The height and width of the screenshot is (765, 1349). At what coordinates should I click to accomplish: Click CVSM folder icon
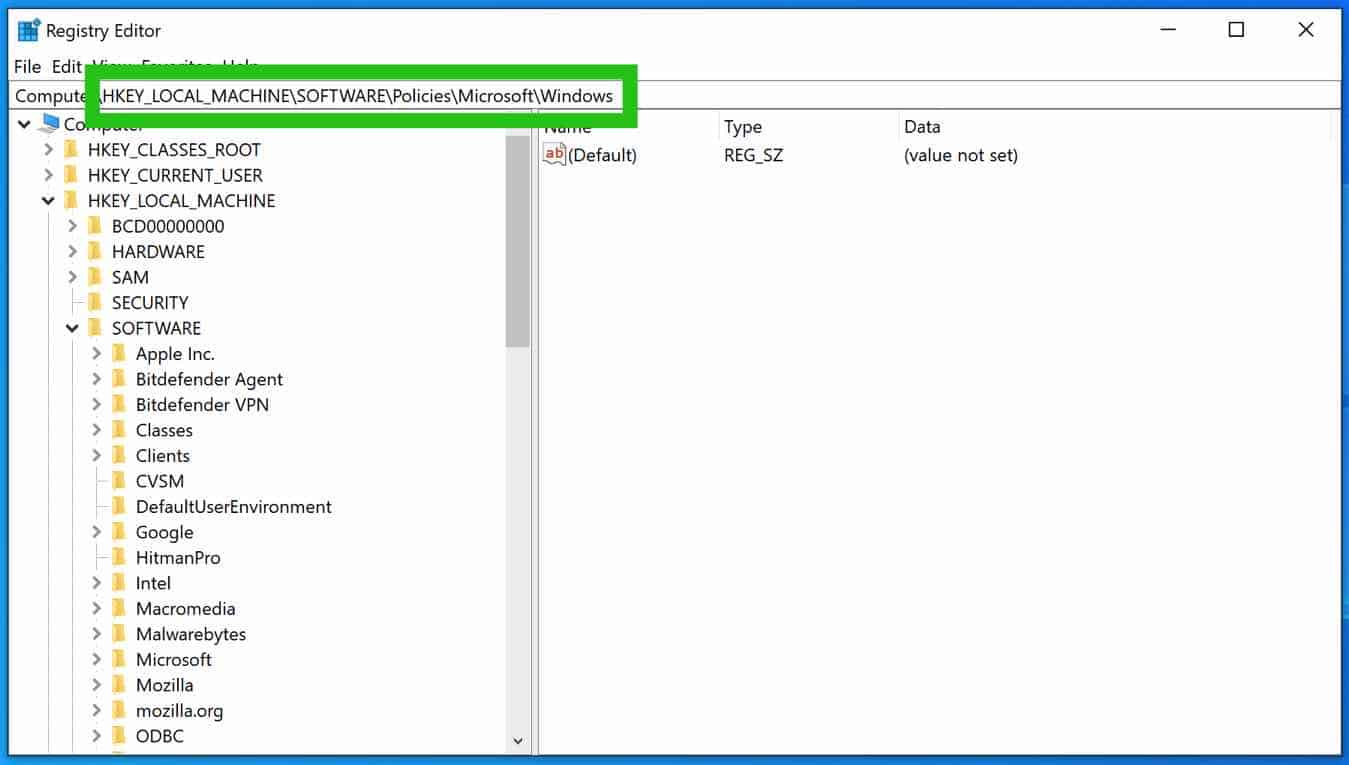(x=119, y=481)
